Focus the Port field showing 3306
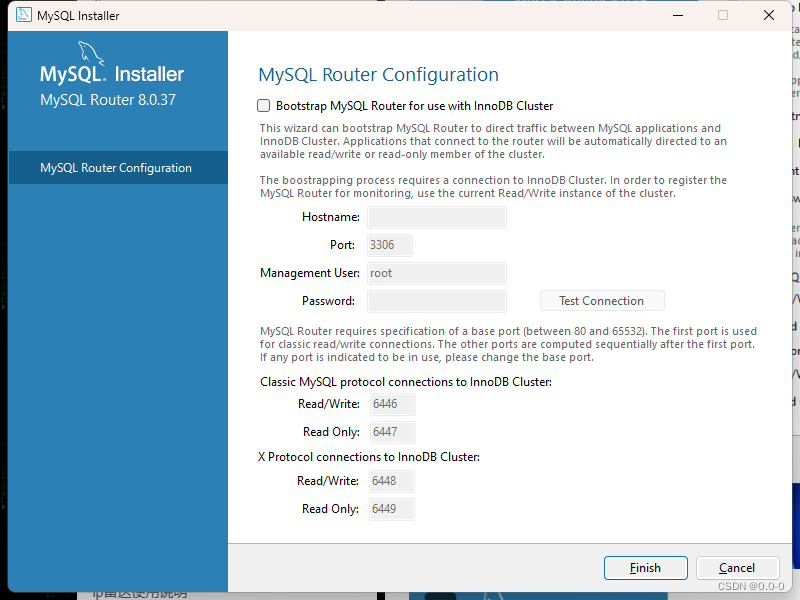Image resolution: width=800 pixels, height=600 pixels. pos(390,245)
